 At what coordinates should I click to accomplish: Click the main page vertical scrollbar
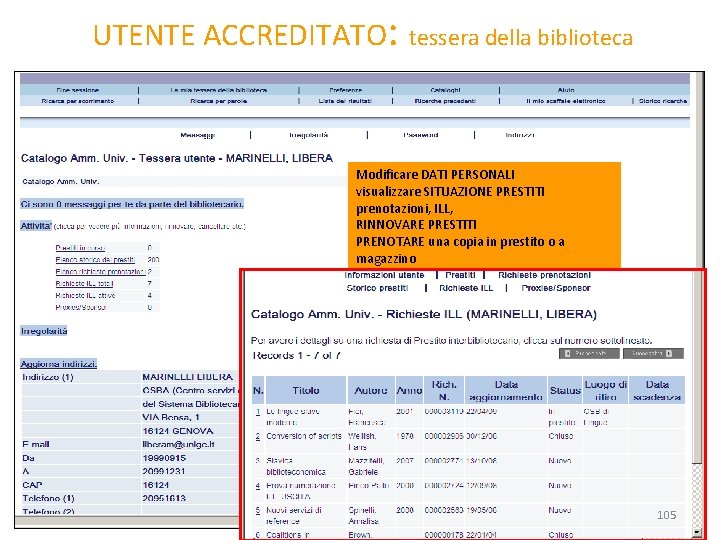[x=700, y=170]
